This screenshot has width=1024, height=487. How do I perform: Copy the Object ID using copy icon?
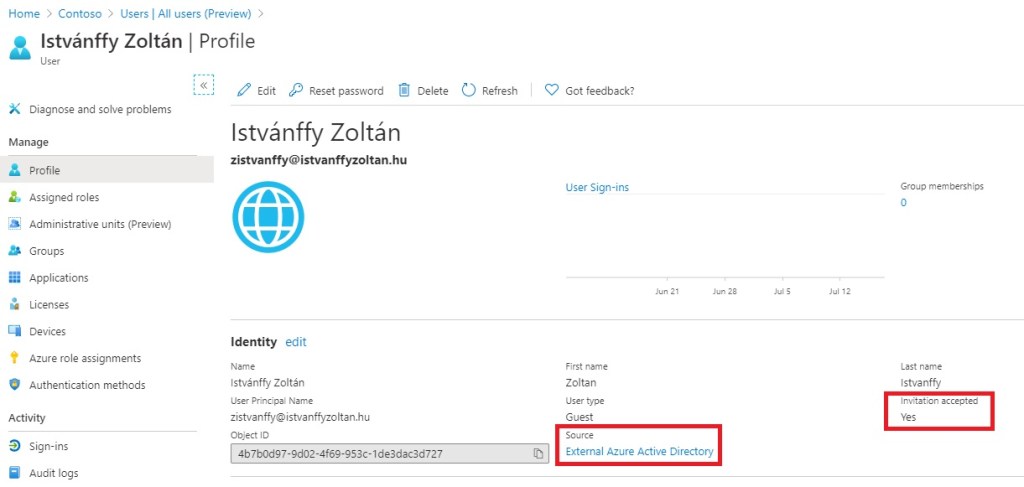coord(538,453)
